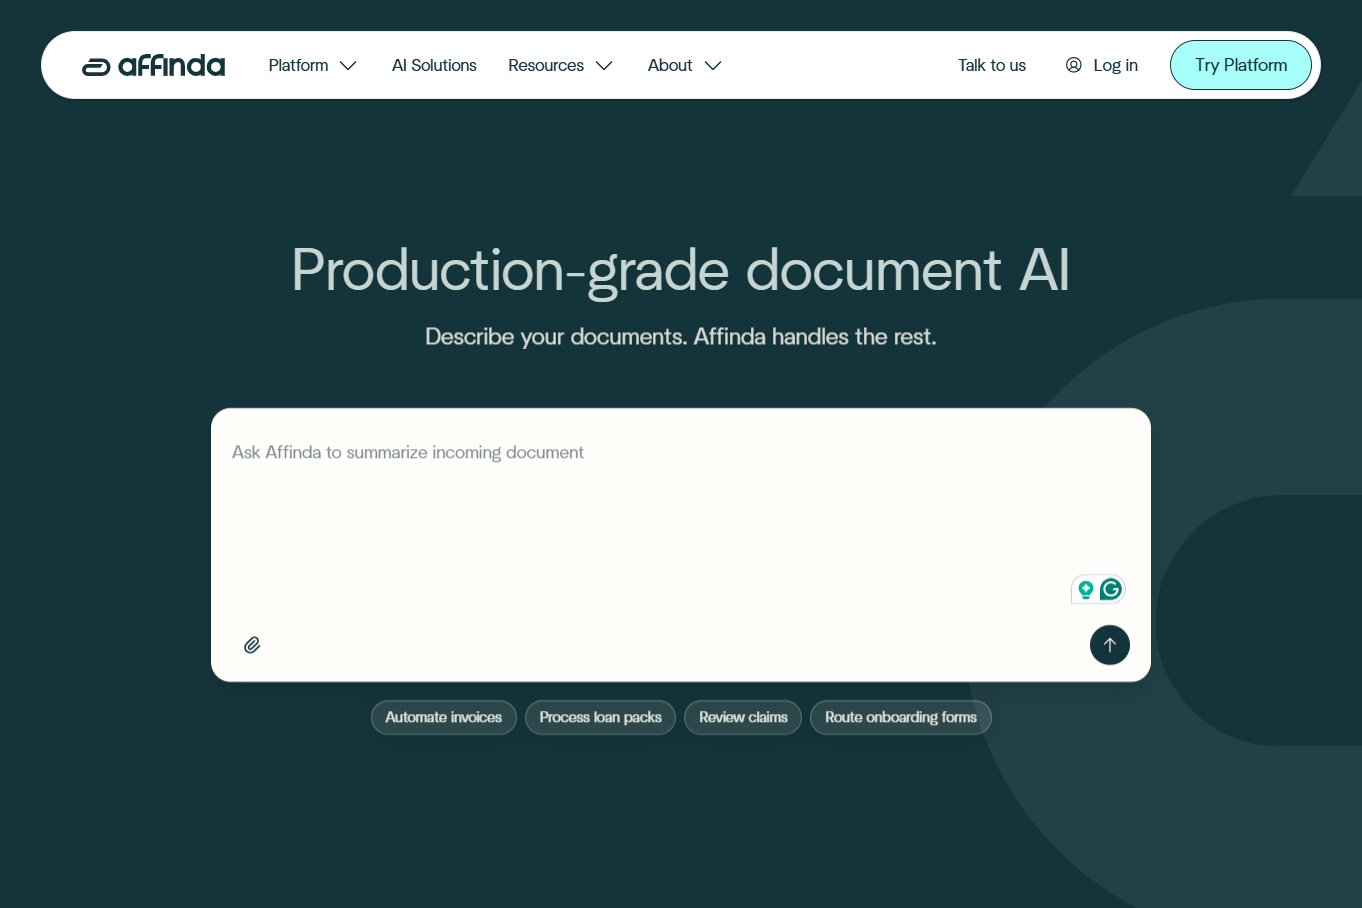Image resolution: width=1362 pixels, height=908 pixels.
Task: Click the 'Describe your documents' subtitle text
Action: (x=681, y=337)
